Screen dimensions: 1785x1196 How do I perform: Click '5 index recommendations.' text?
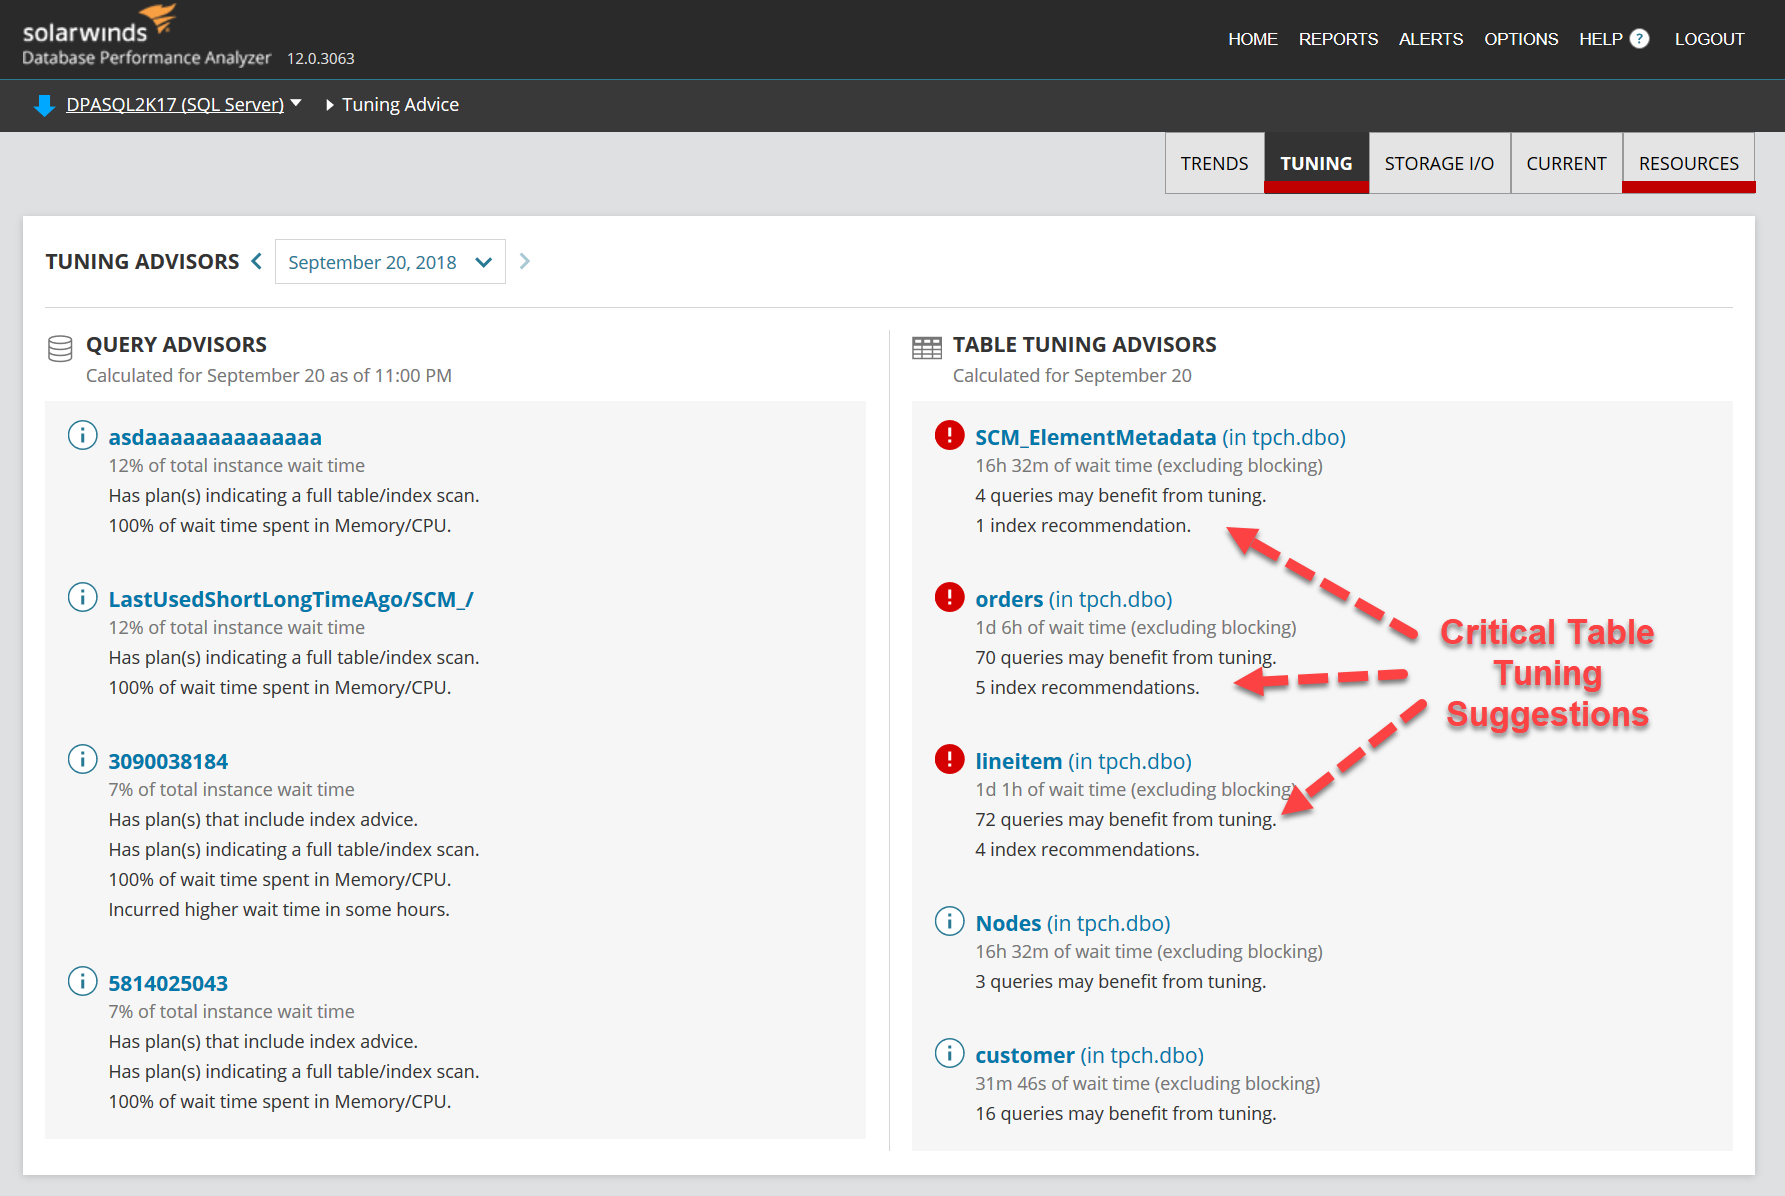pyautogui.click(x=1087, y=687)
